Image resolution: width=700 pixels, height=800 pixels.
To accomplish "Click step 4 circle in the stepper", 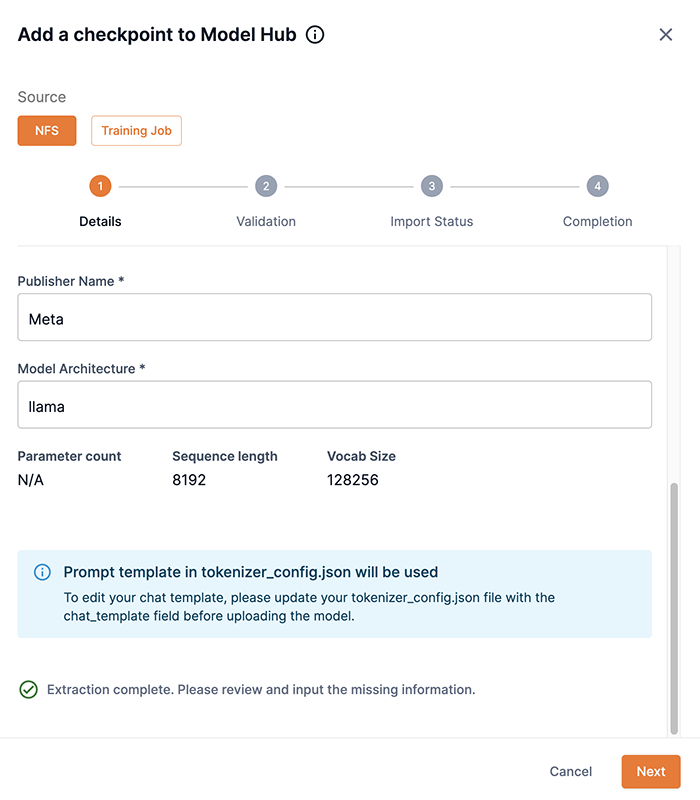I will (597, 186).
